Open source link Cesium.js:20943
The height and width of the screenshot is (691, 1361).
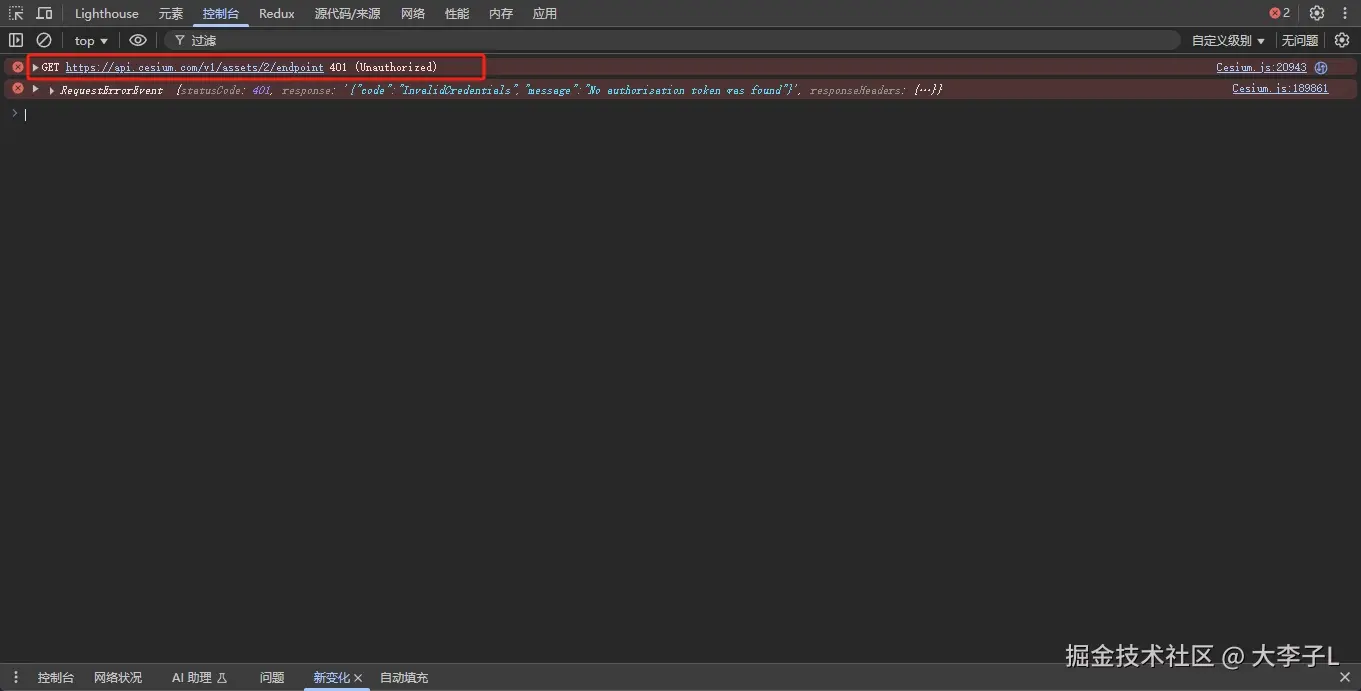click(1261, 68)
